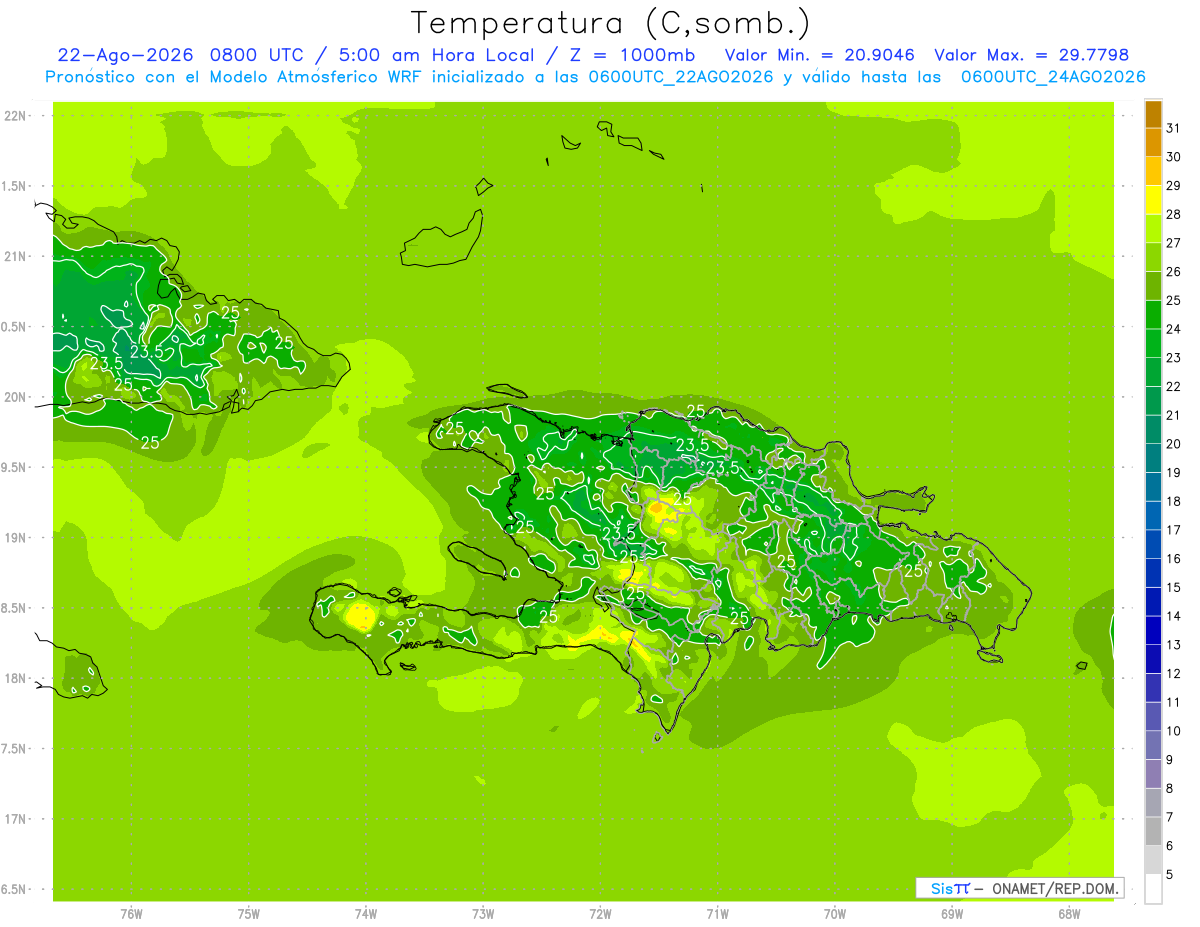Click the "7.5N" latitude axis label
This screenshot has width=1200, height=927.
coord(15,749)
